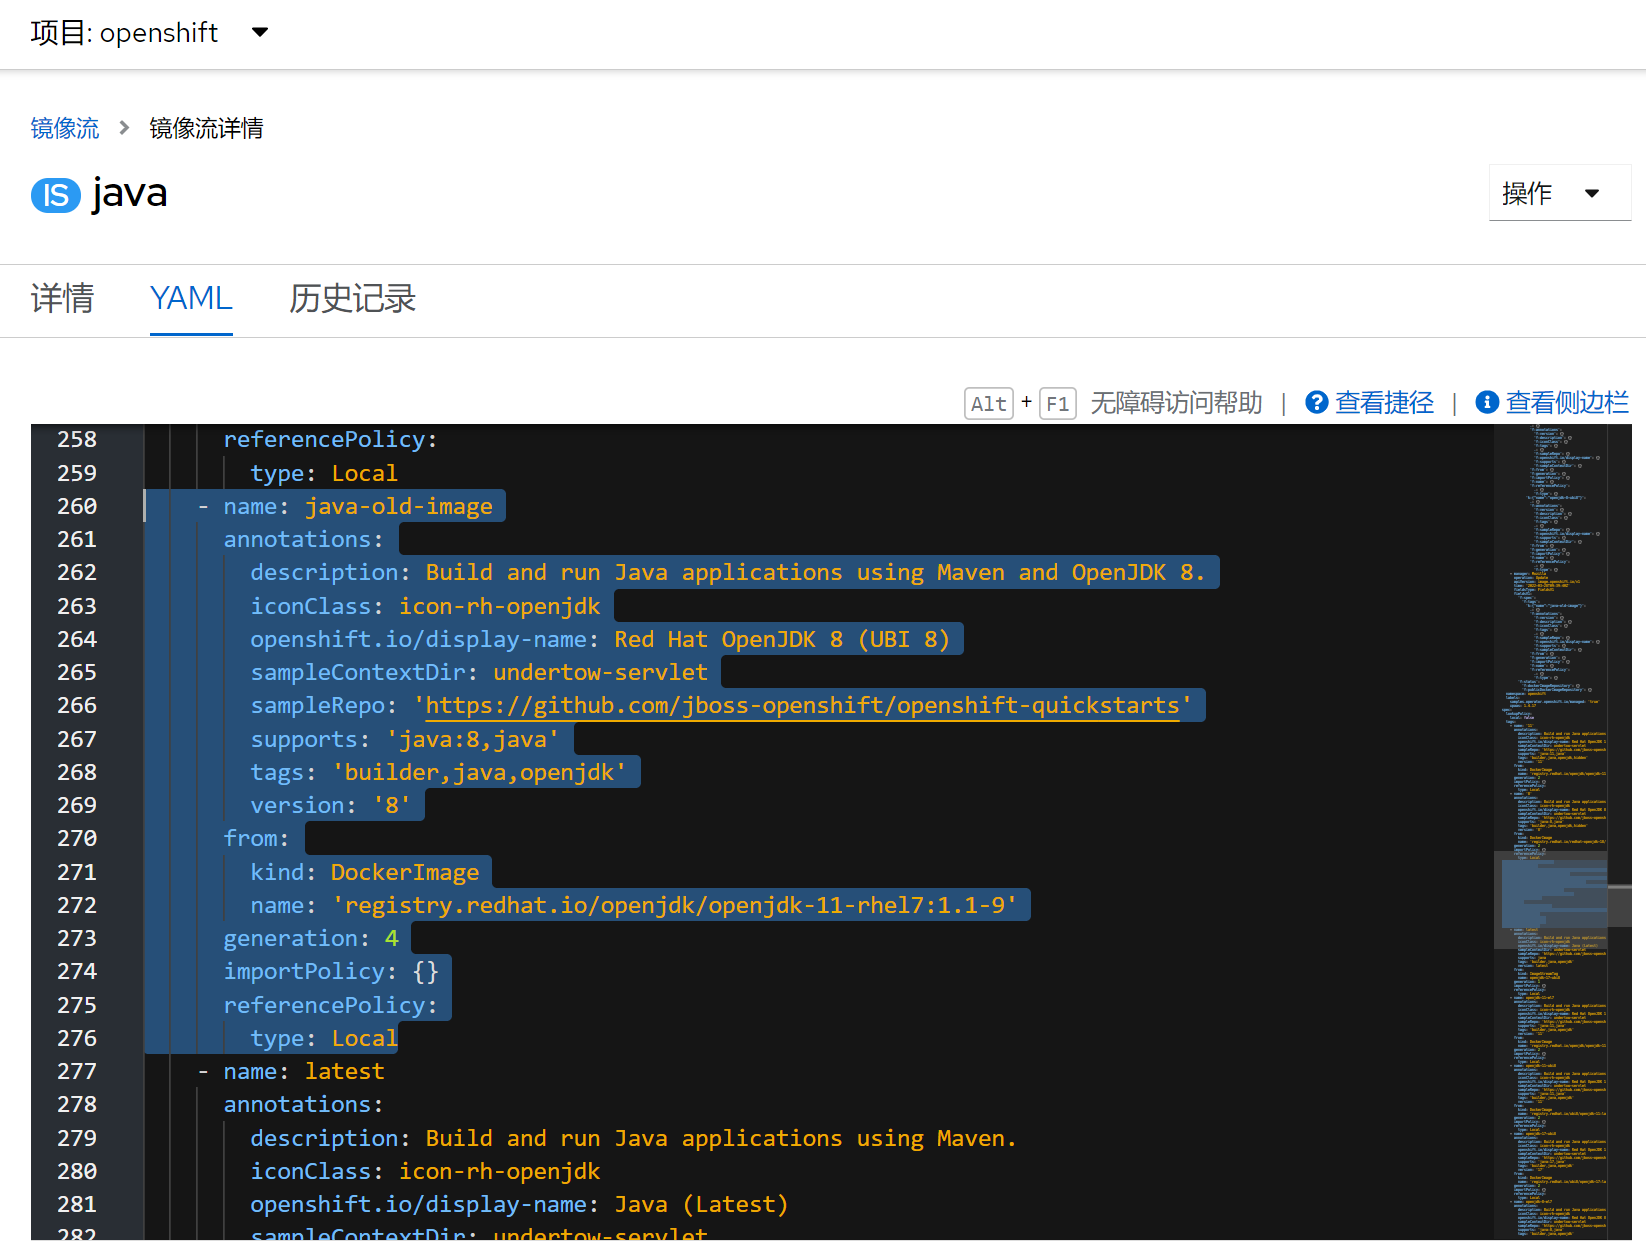The height and width of the screenshot is (1257, 1646).
Task: Click 'from:' on line 270
Action: 256,839
